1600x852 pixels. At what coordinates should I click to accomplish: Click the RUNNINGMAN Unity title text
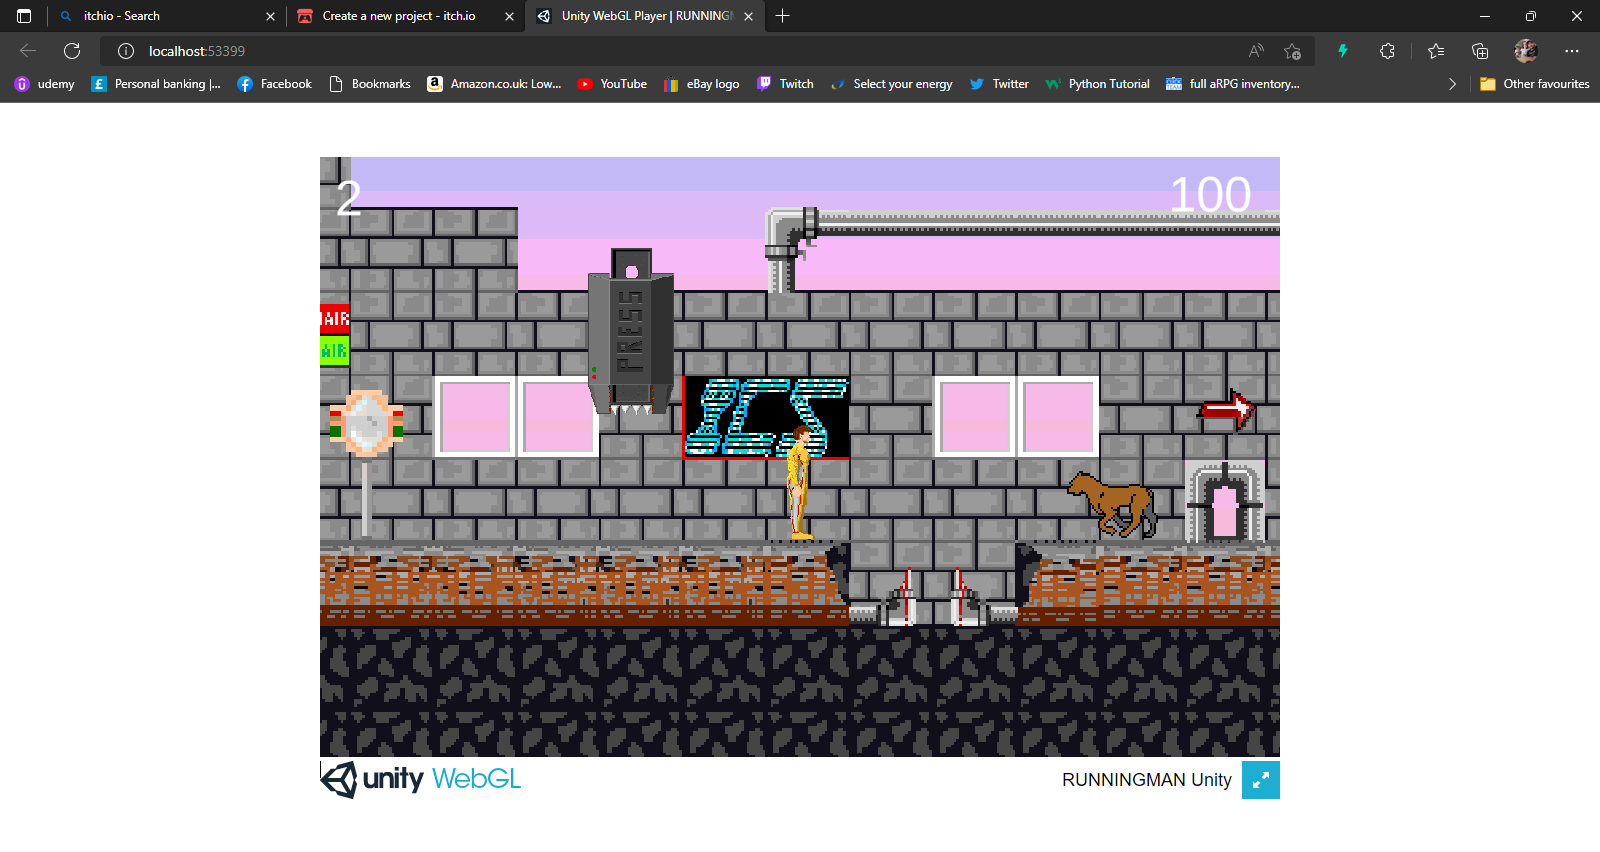[1147, 780]
